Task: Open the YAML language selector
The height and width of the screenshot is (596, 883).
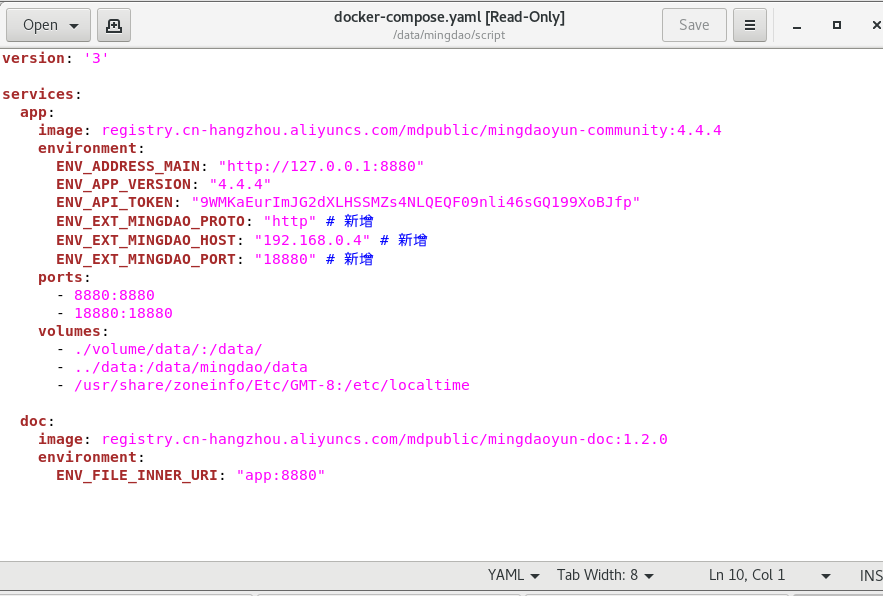Action: (514, 575)
